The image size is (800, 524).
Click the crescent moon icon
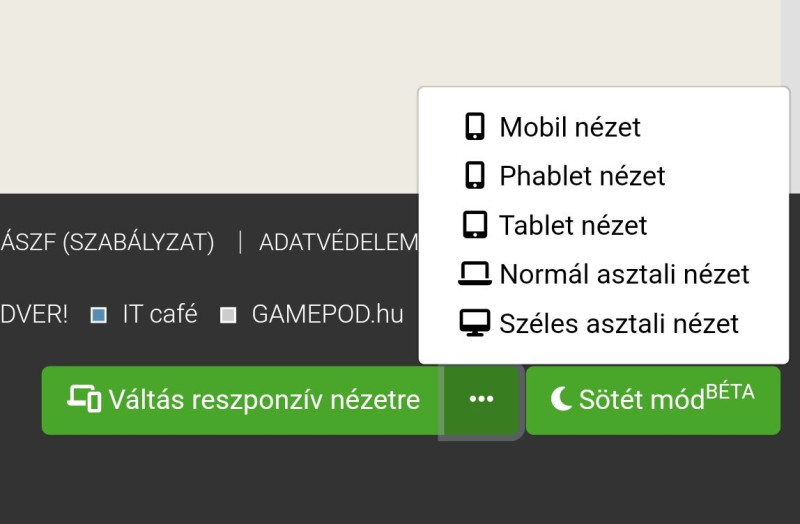coord(561,399)
